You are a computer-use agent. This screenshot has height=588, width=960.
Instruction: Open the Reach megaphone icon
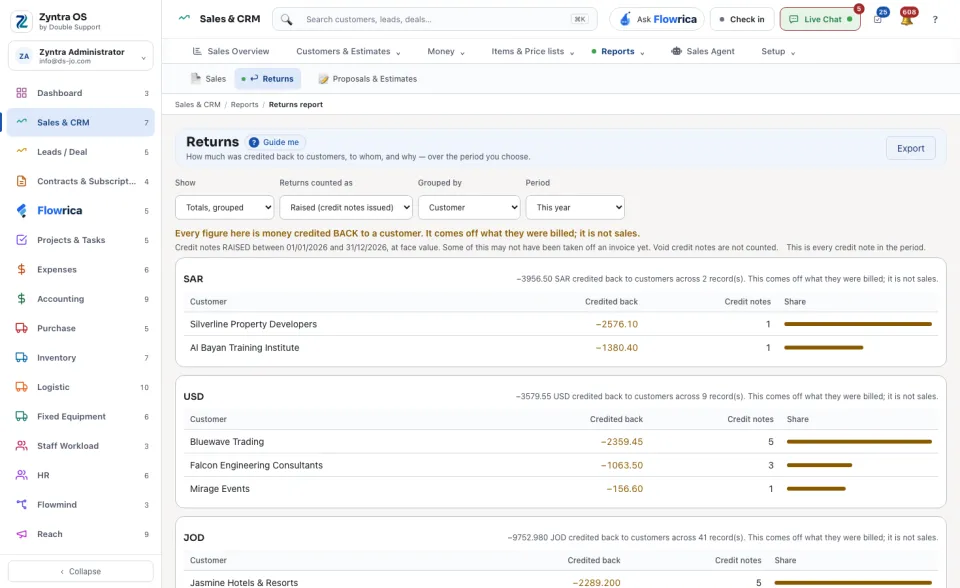point(21,534)
